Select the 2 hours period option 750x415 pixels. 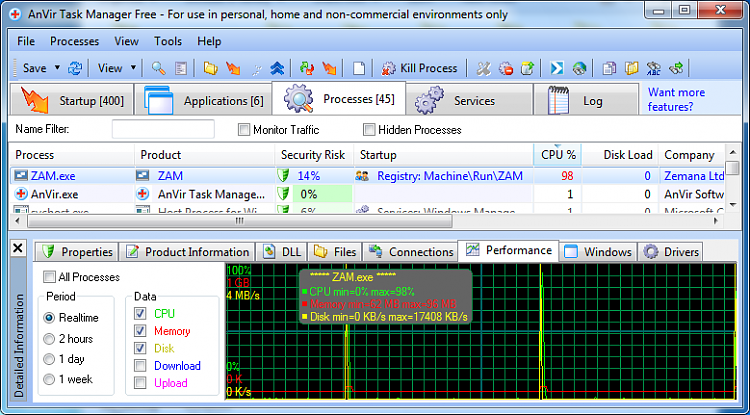(49, 339)
